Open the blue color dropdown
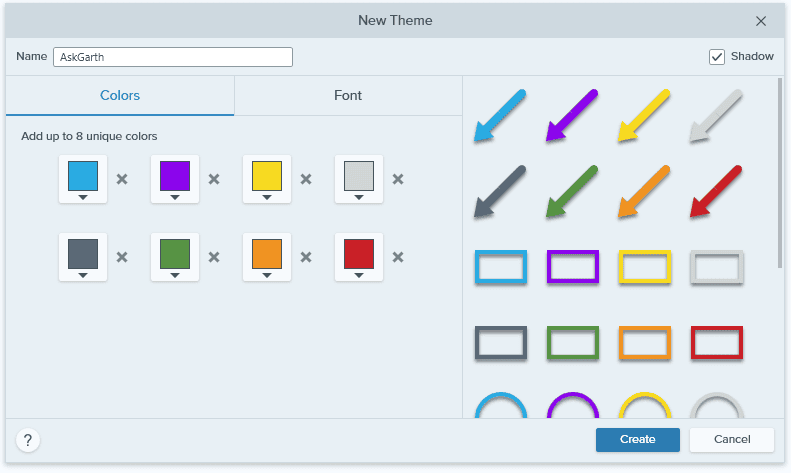 (83, 197)
